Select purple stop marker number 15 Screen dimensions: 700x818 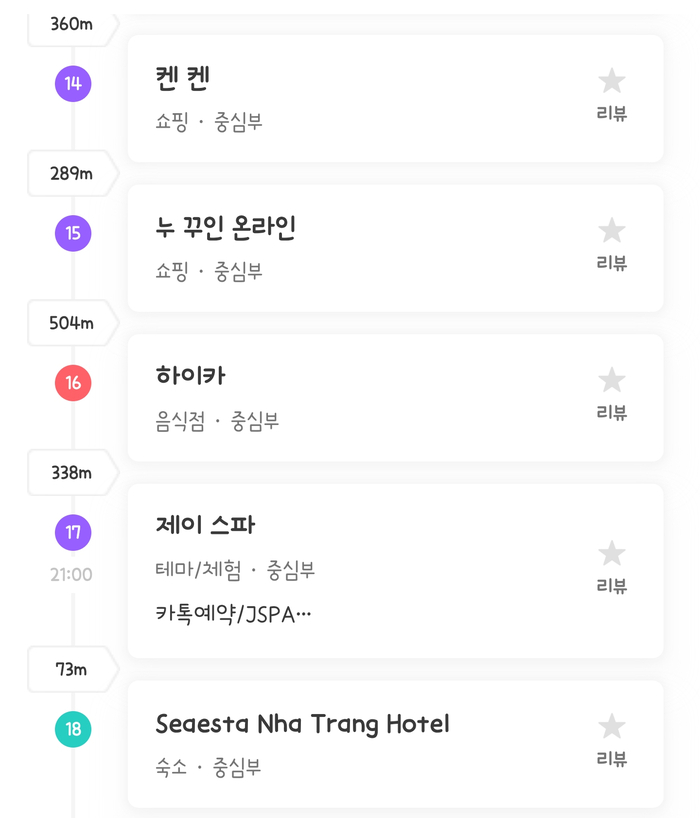click(x=73, y=233)
